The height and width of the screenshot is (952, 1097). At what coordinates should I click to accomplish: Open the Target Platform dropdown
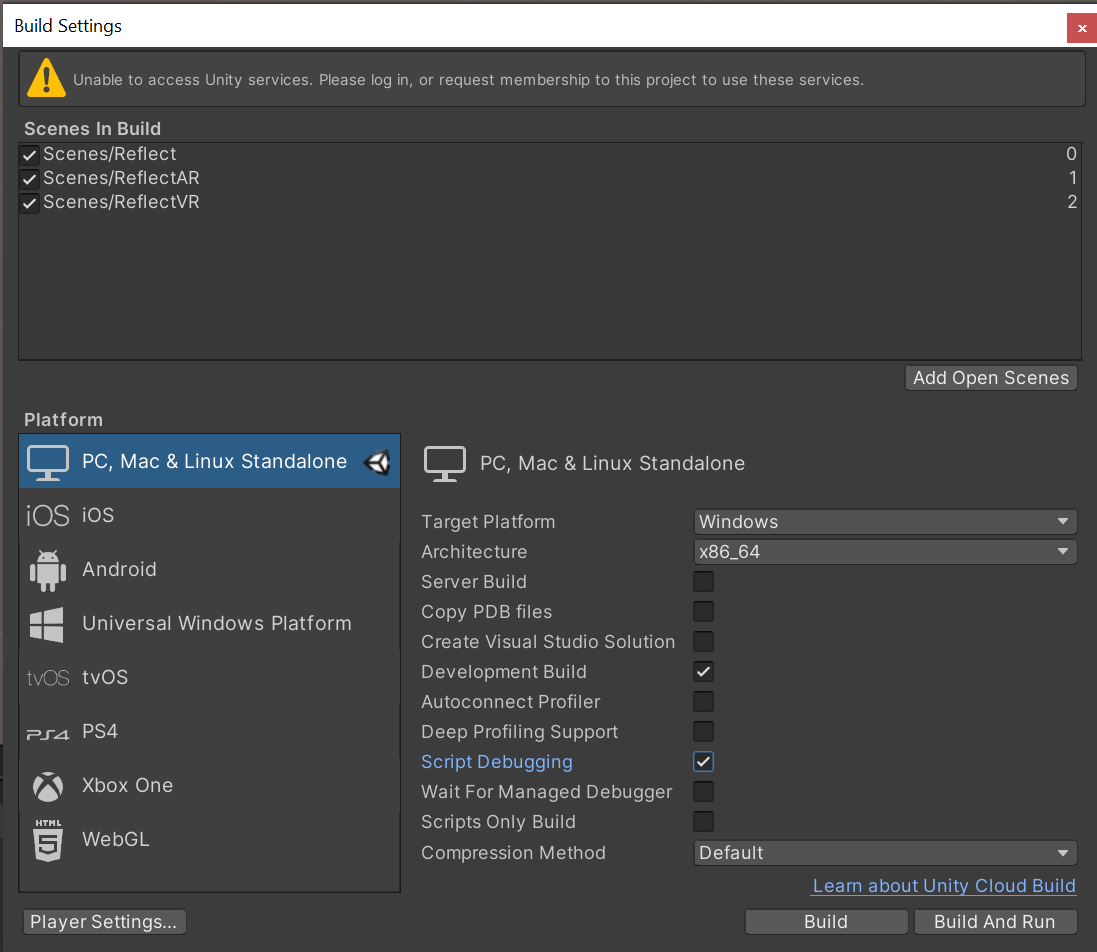coord(884,522)
